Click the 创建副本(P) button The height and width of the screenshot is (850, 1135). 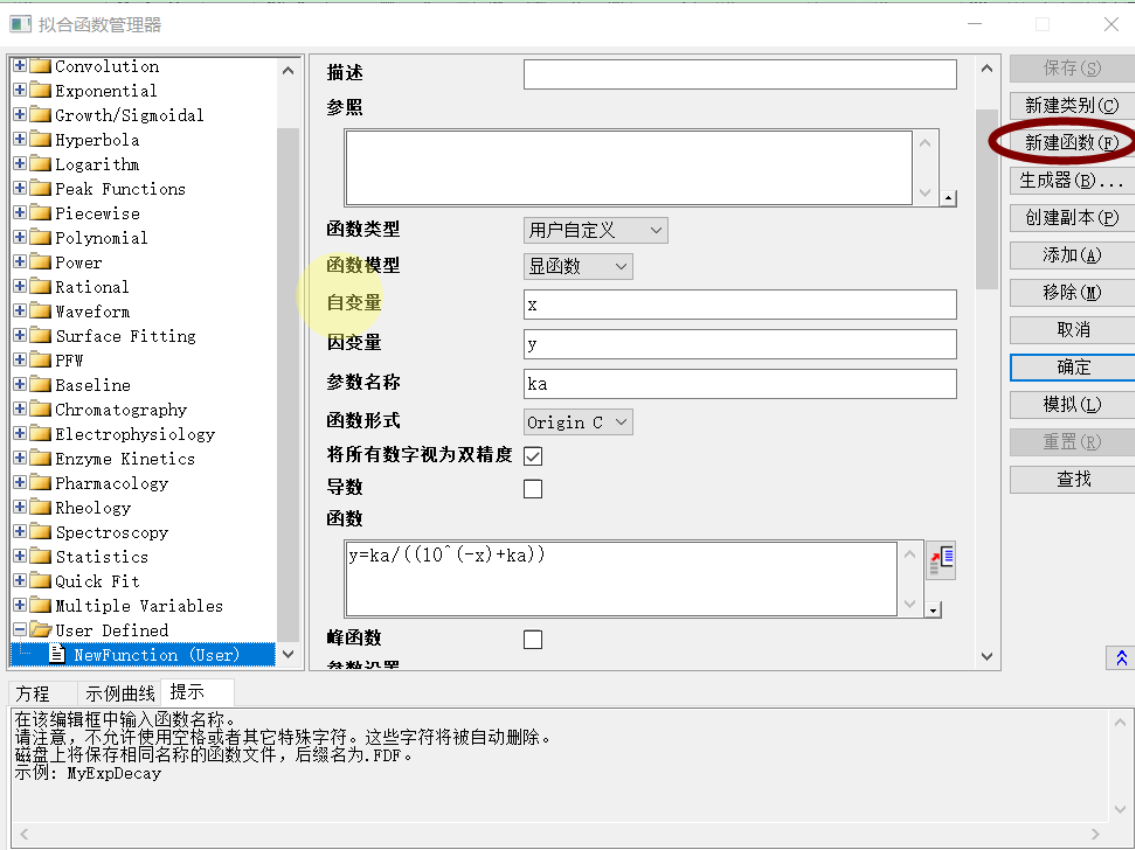pos(1072,217)
